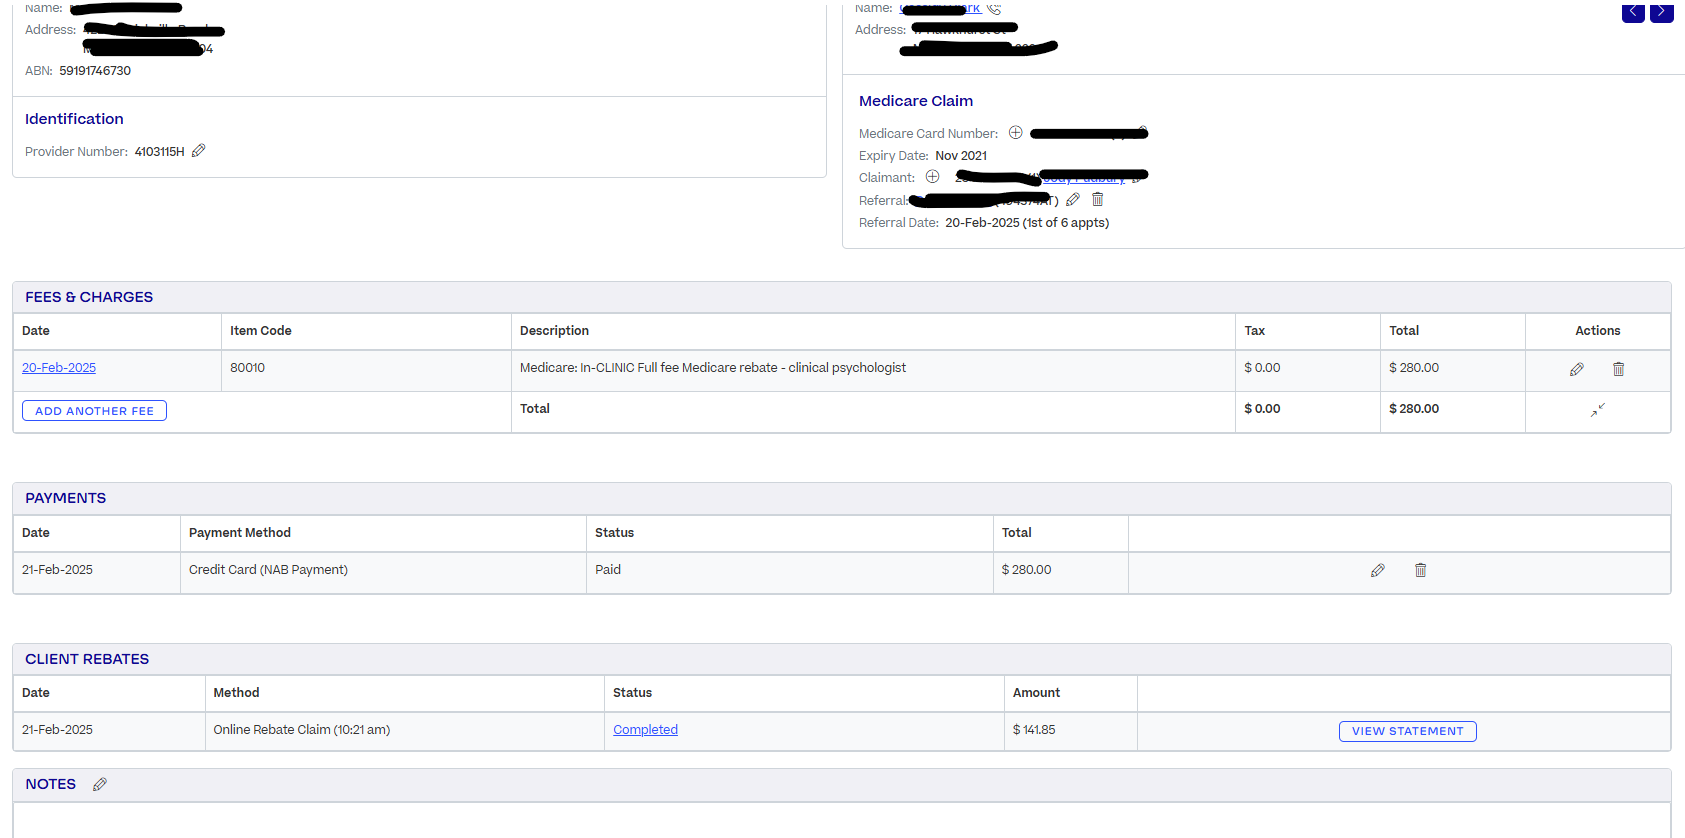Screen dimensions: 1685x838
Task: Click plus icon beside Medicare Card Number
Action: click(1015, 133)
